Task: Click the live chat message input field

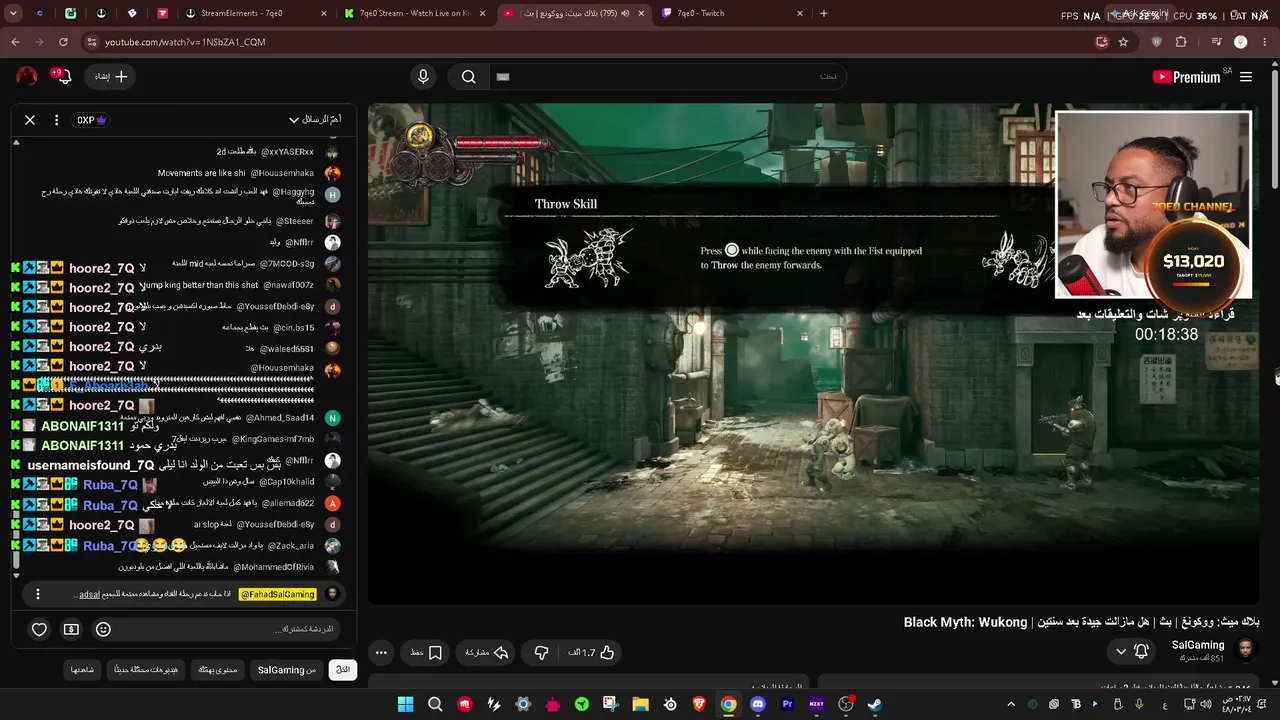Action: click(x=230, y=629)
